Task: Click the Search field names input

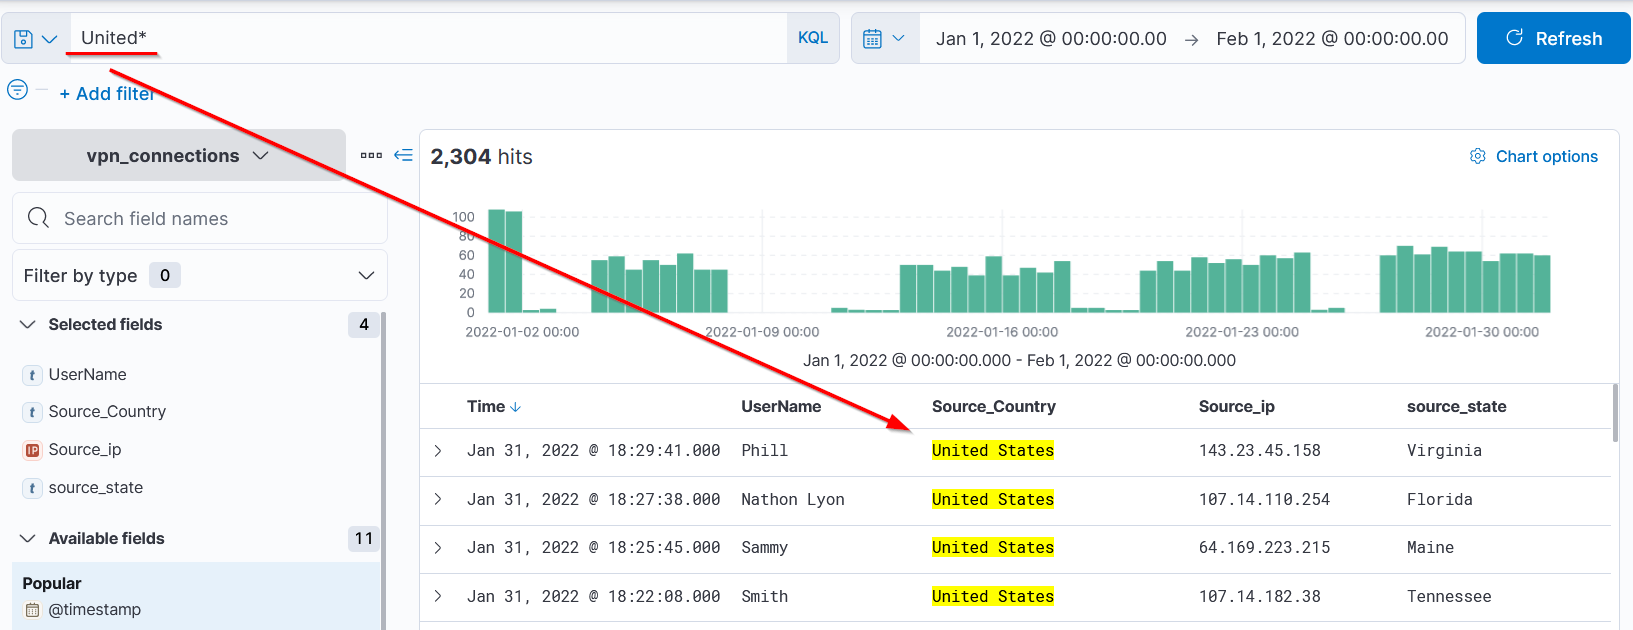Action: 210,218
